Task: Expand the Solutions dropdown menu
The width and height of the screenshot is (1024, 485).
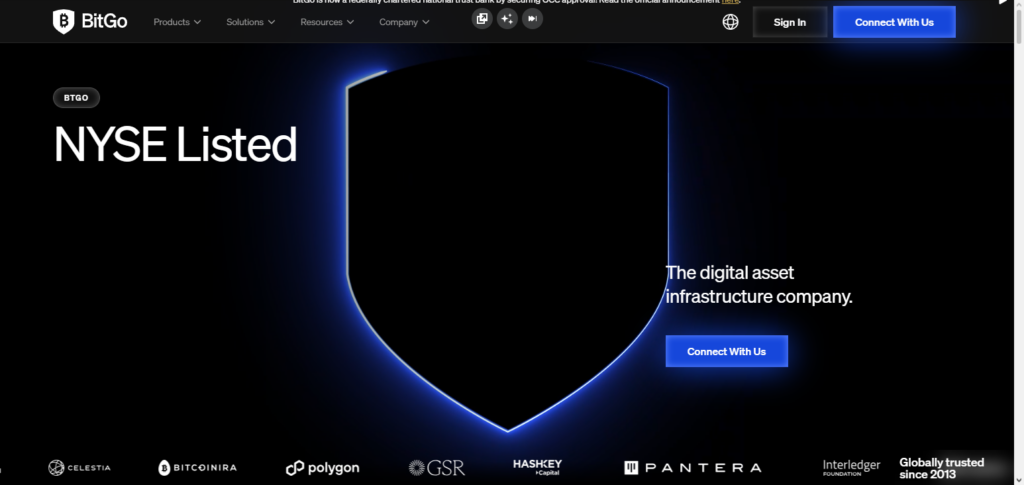Action: click(x=251, y=22)
